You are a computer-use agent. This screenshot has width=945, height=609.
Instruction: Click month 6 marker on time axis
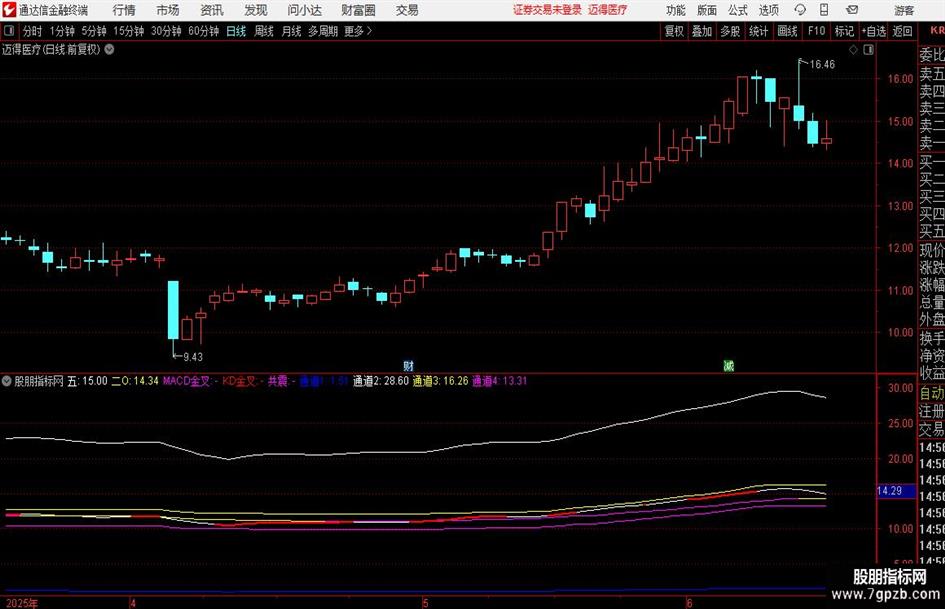(x=689, y=603)
